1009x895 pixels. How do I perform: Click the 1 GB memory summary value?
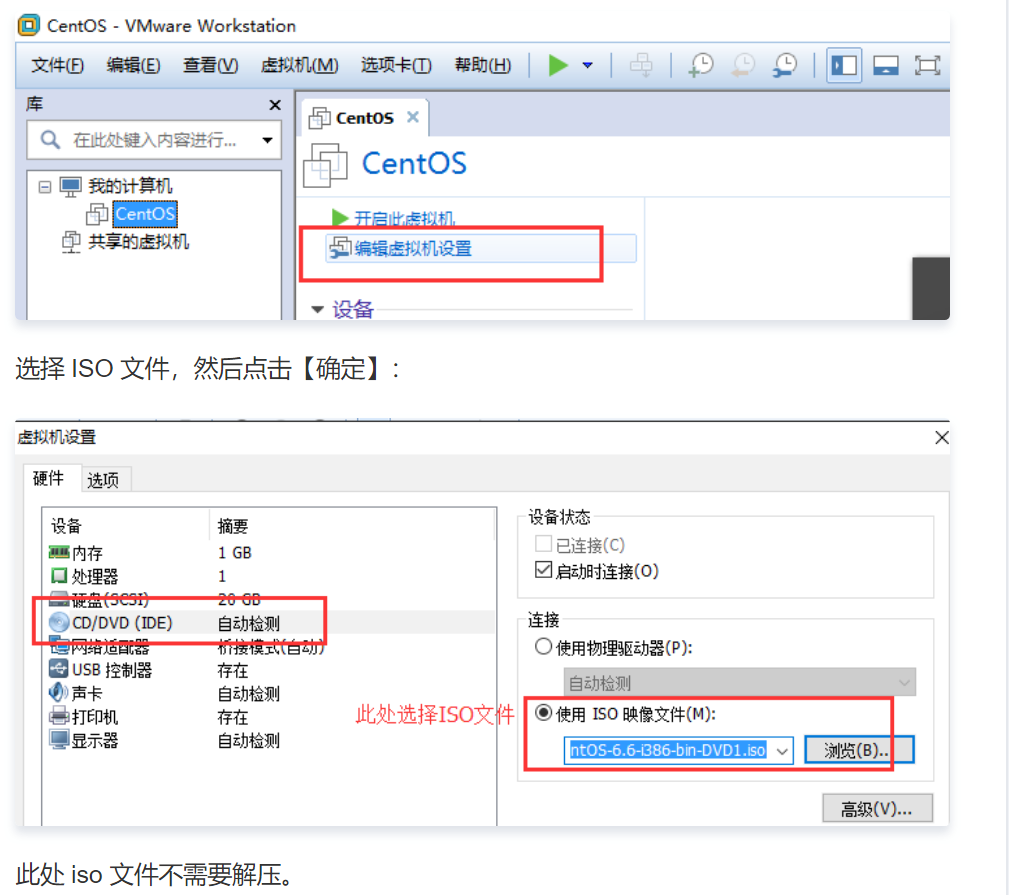coord(234,553)
